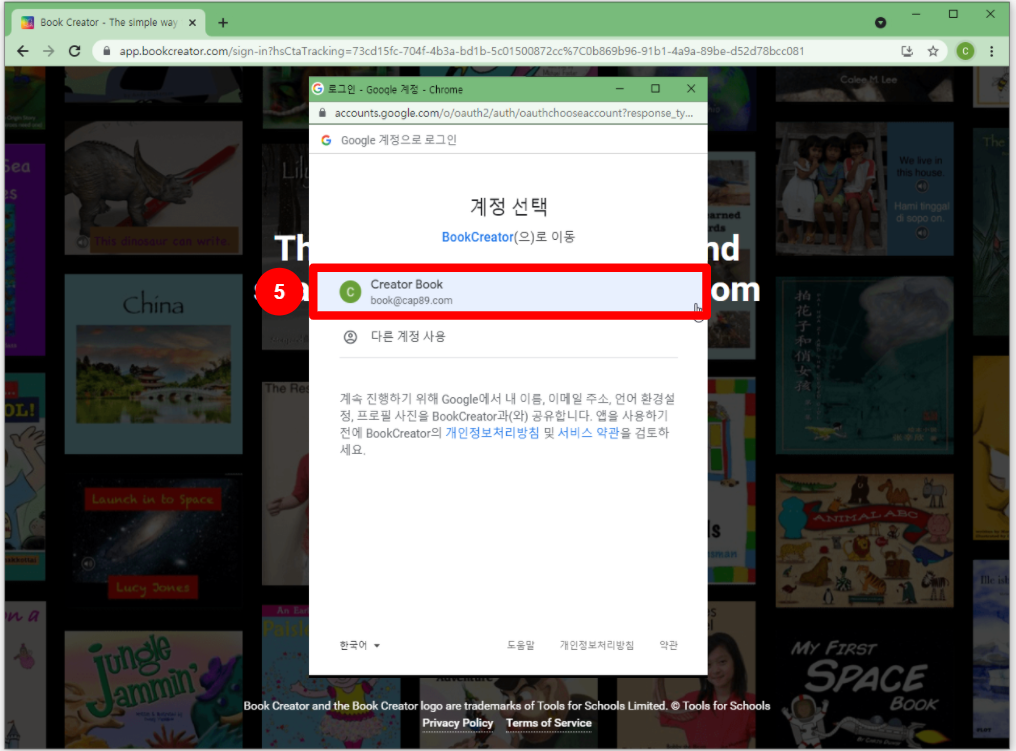Click the main Chrome address bar URL

pyautogui.click(x=461, y=51)
